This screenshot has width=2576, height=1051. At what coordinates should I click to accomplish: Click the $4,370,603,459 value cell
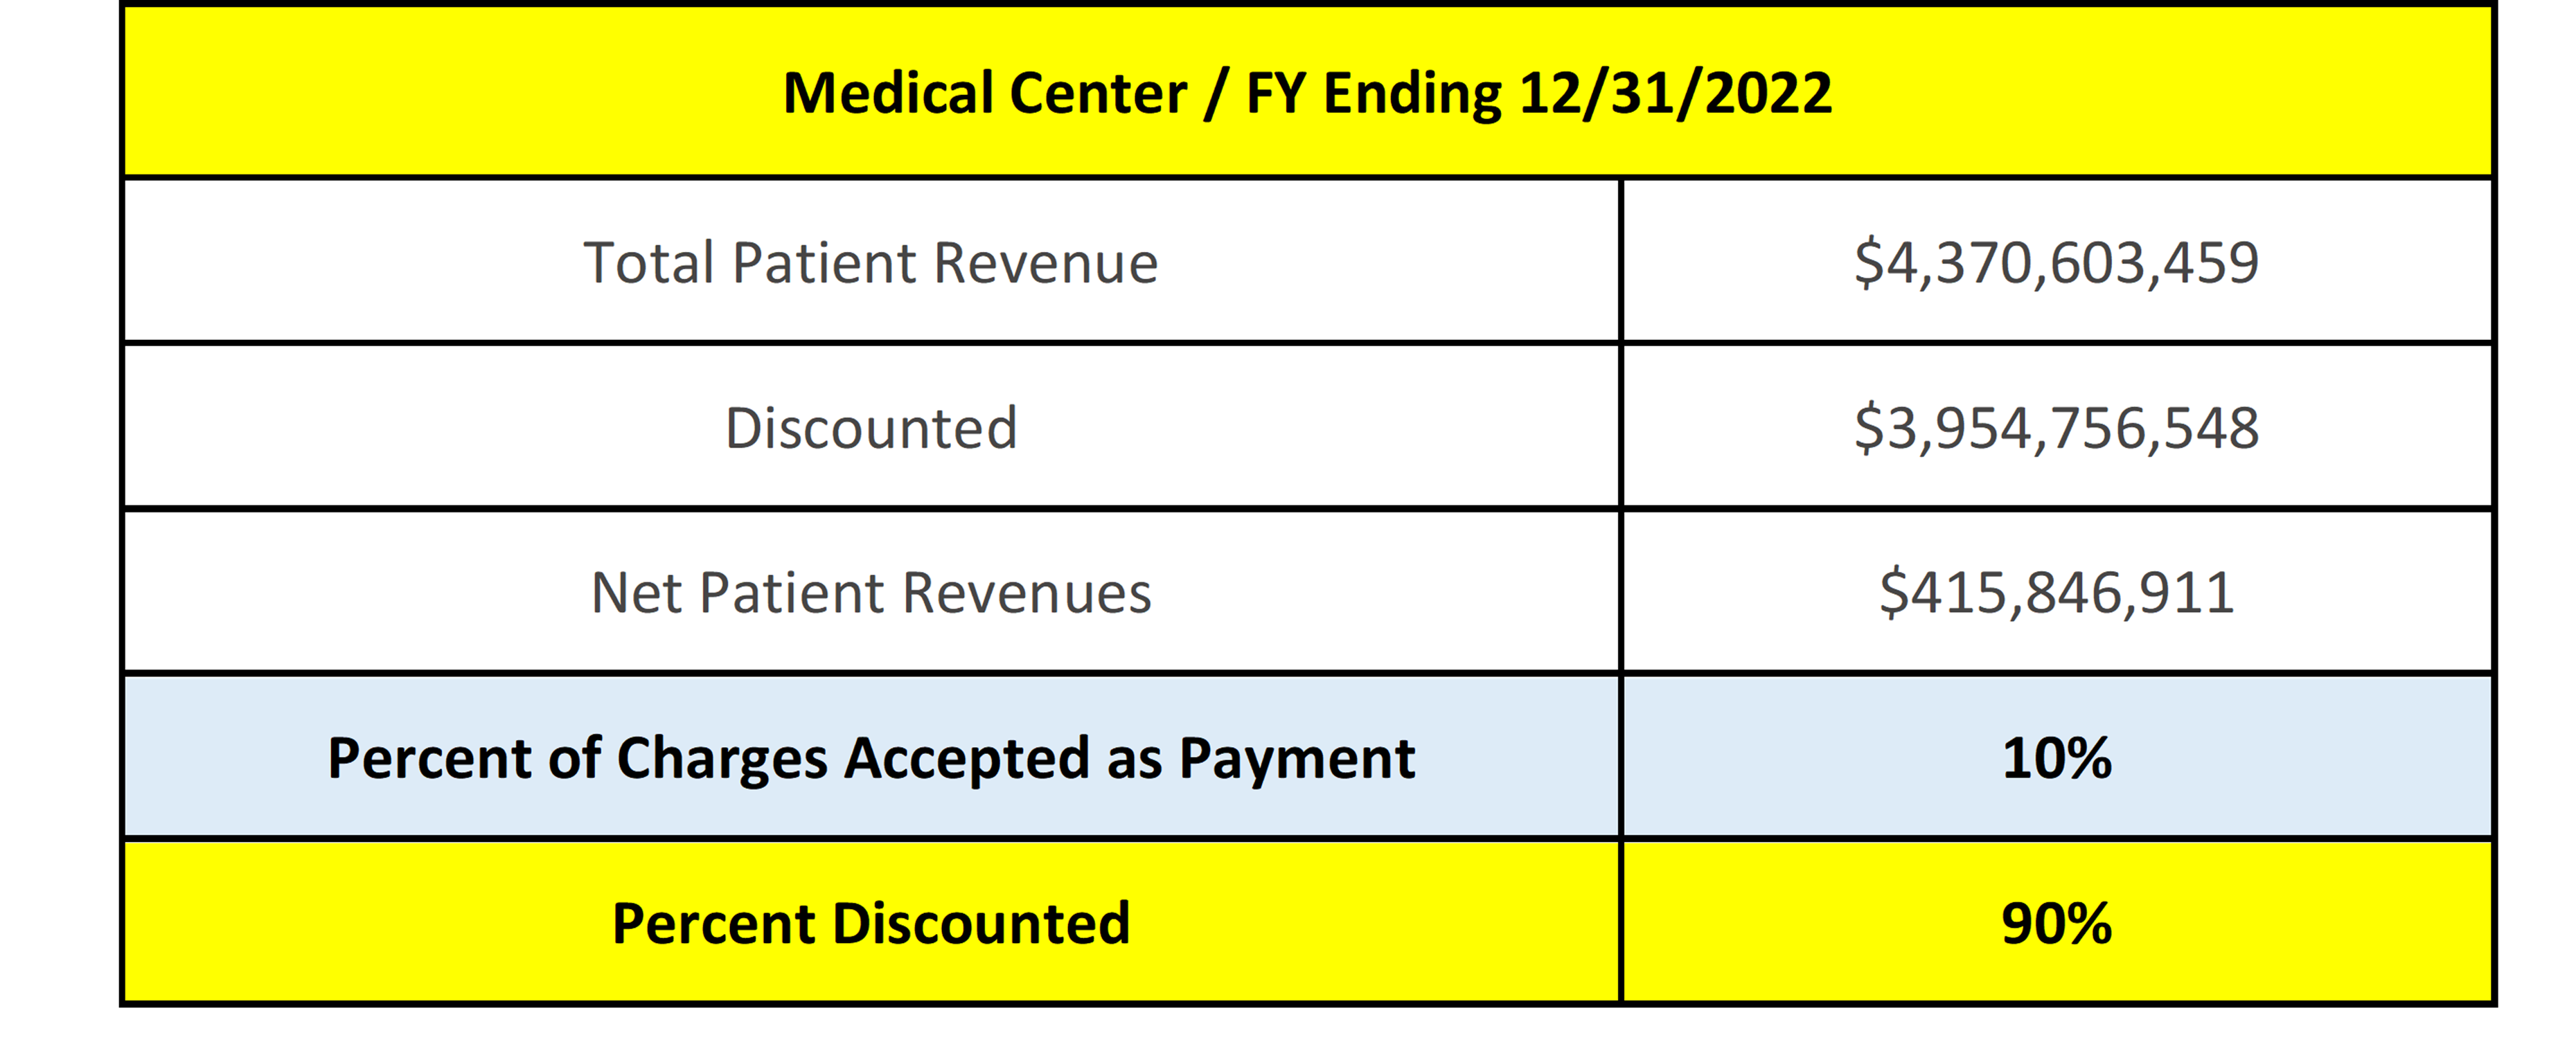(2057, 262)
